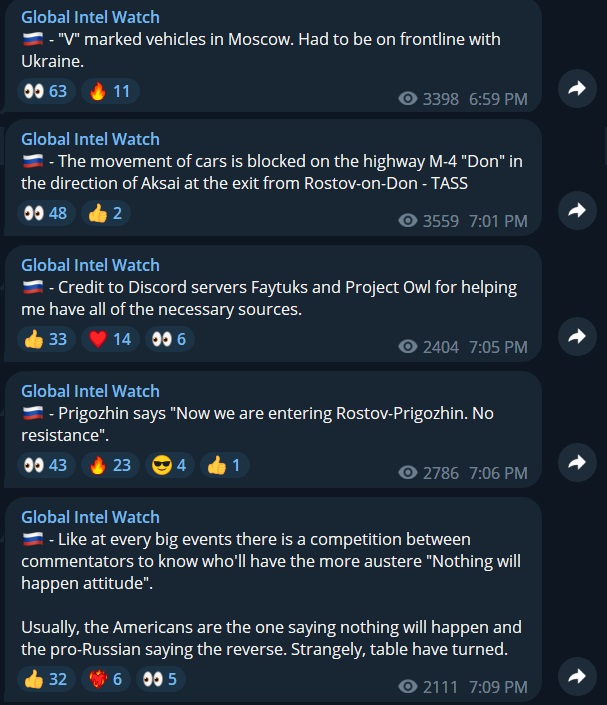607x705 pixels.
Task: Toggle fire reaction showing 23
Action: (110, 465)
